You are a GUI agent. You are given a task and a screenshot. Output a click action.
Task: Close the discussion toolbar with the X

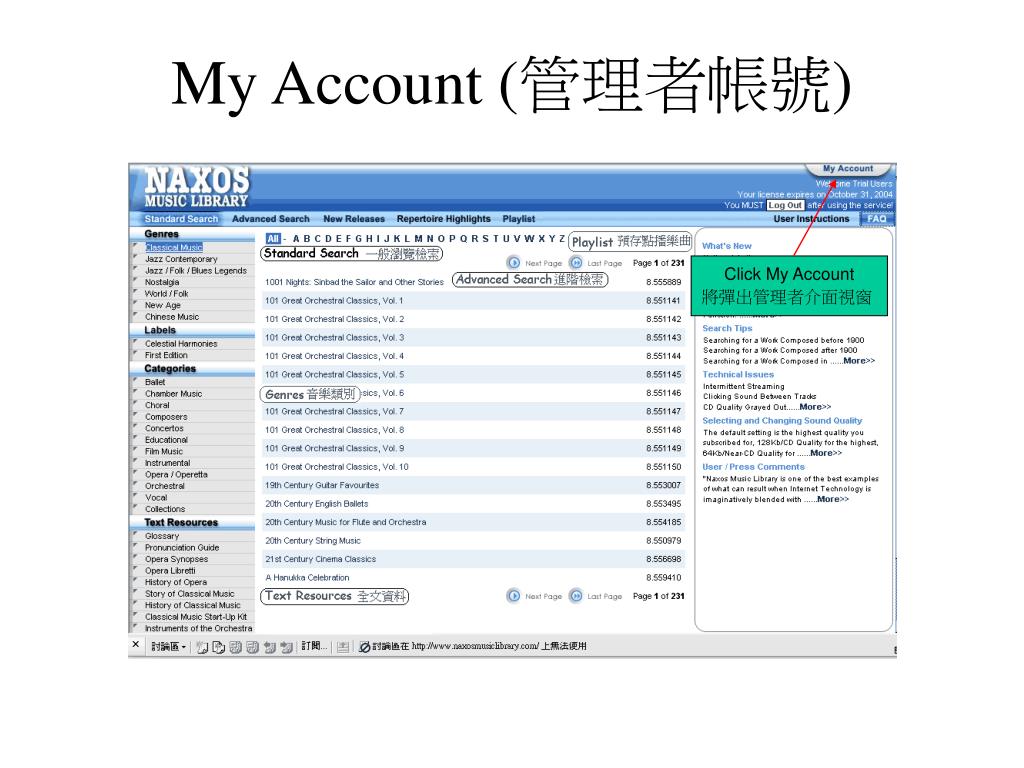[136, 645]
